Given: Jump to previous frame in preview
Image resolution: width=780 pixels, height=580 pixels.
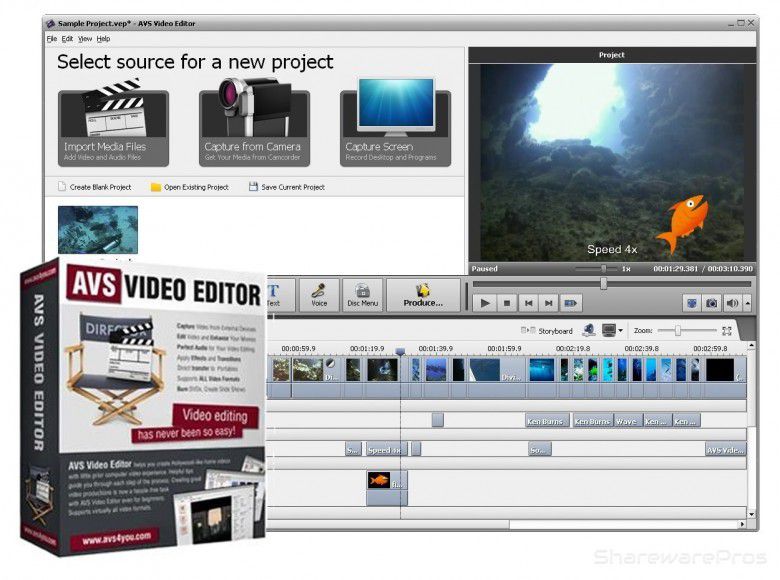Looking at the screenshot, I should tap(528, 303).
